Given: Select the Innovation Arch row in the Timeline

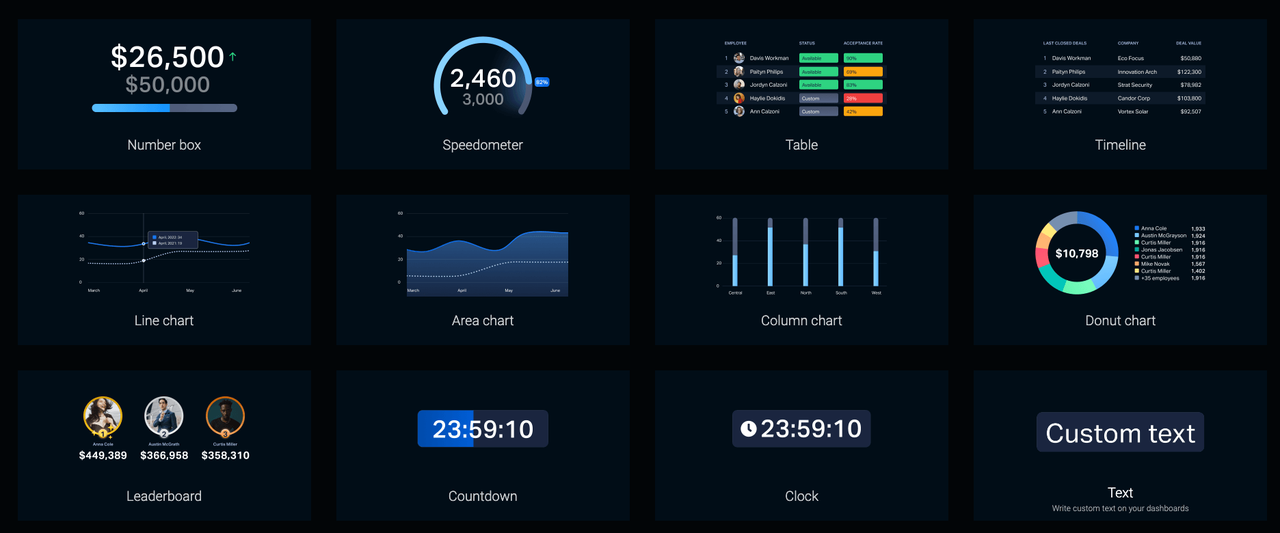Looking at the screenshot, I should point(1120,72).
